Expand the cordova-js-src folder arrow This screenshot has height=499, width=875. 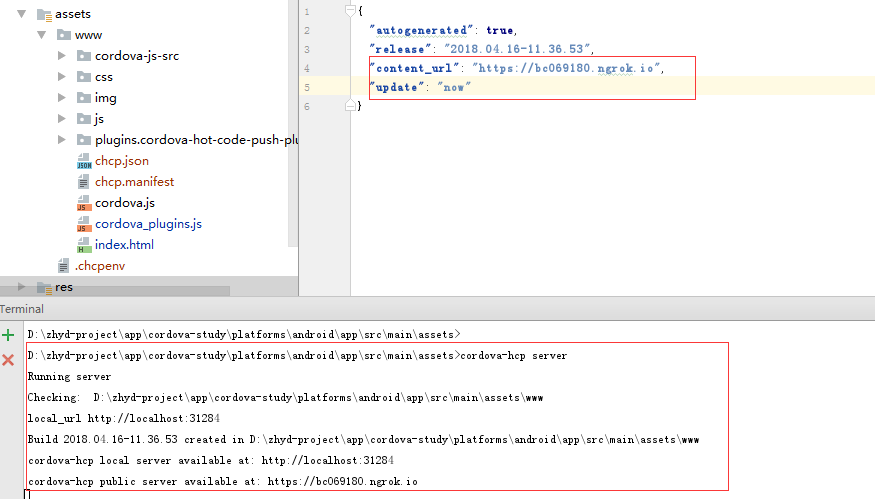(61, 56)
